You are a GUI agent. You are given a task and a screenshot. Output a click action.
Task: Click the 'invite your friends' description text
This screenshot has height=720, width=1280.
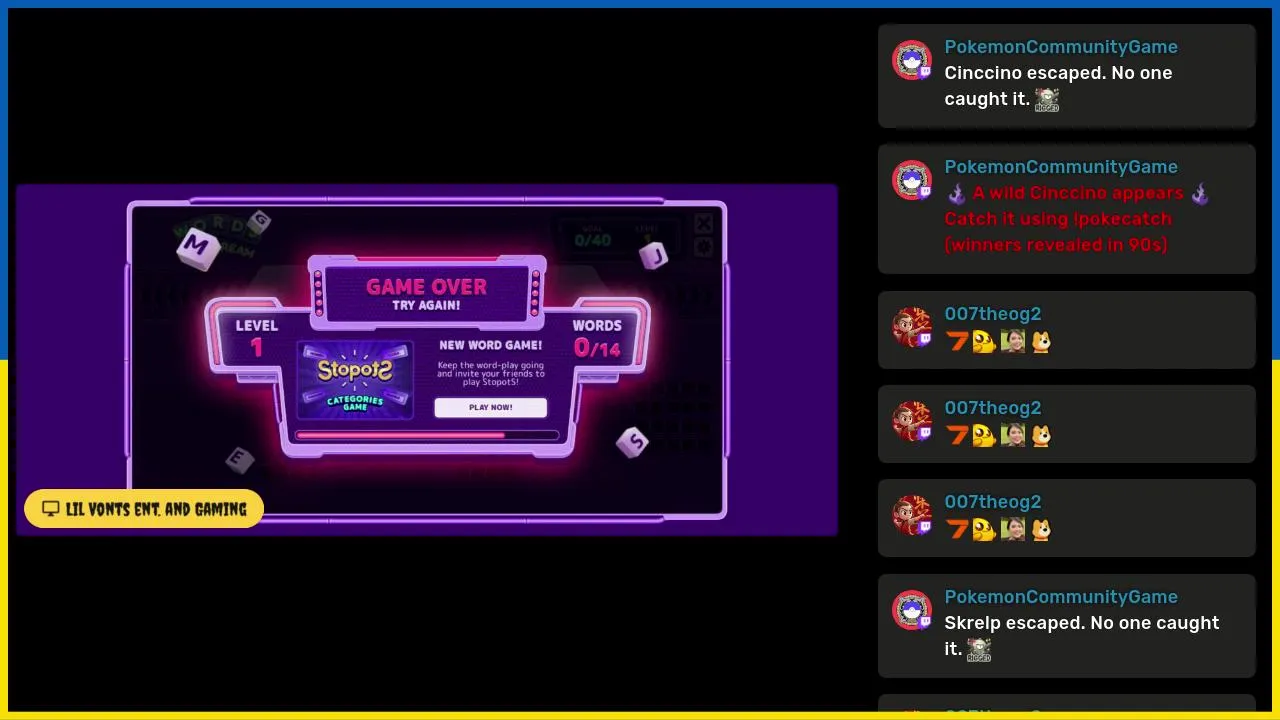(x=490, y=374)
